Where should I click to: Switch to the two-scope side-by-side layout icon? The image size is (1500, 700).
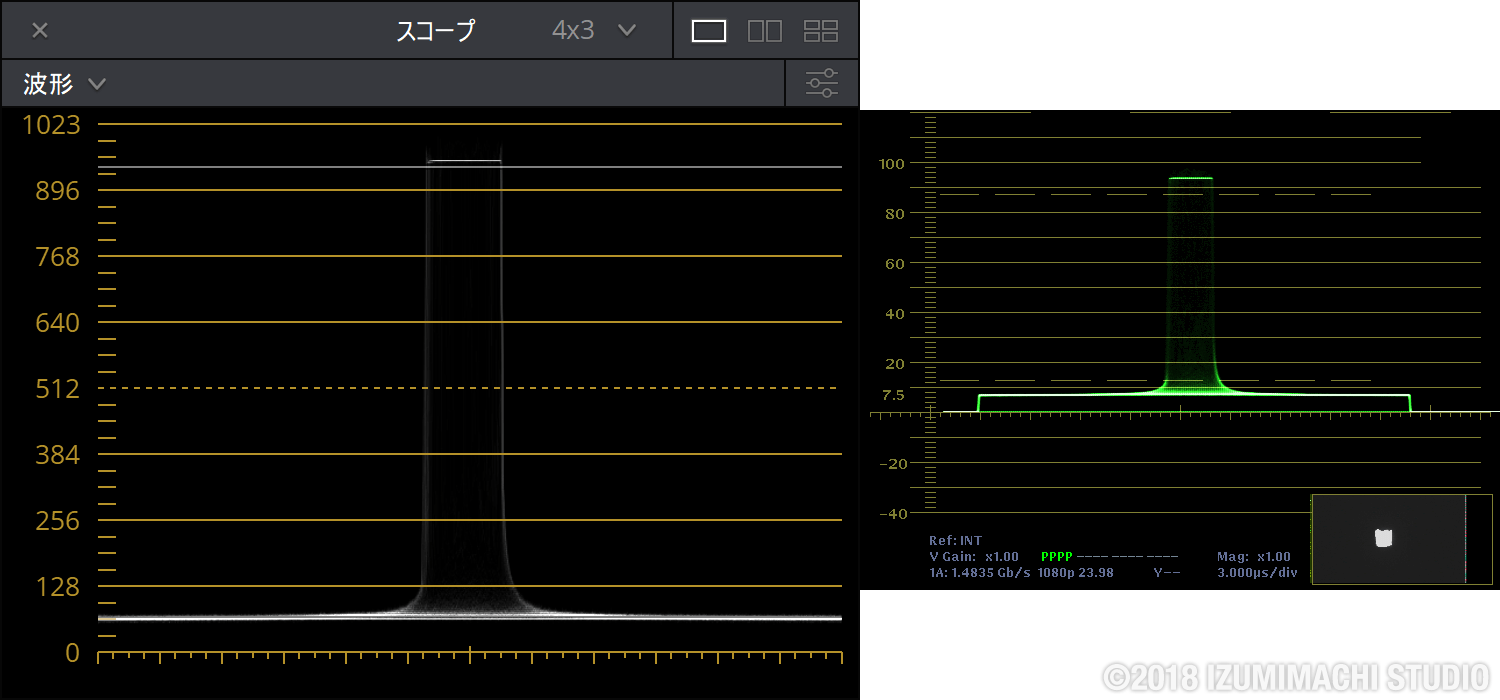[x=765, y=31]
